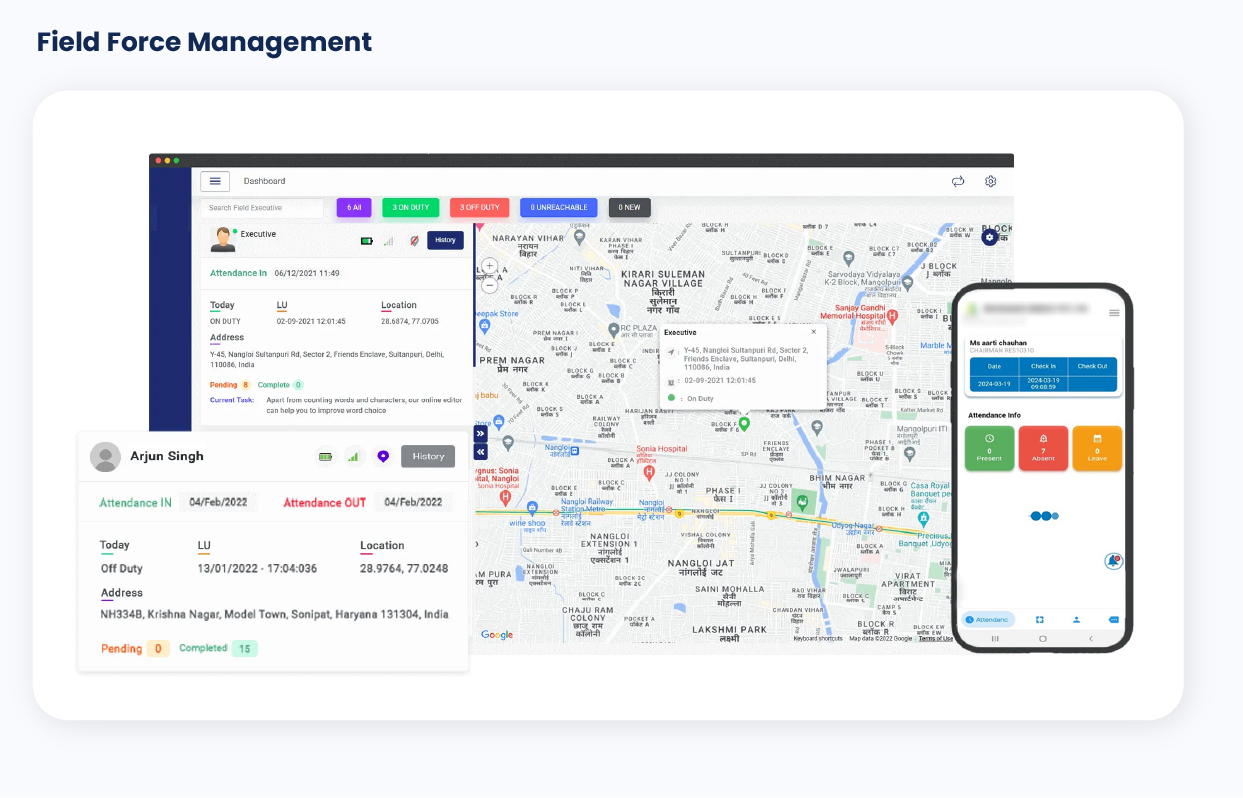Viewport: 1243px width, 798px height.
Task: Open History for Arjun Singh
Action: coord(428,456)
